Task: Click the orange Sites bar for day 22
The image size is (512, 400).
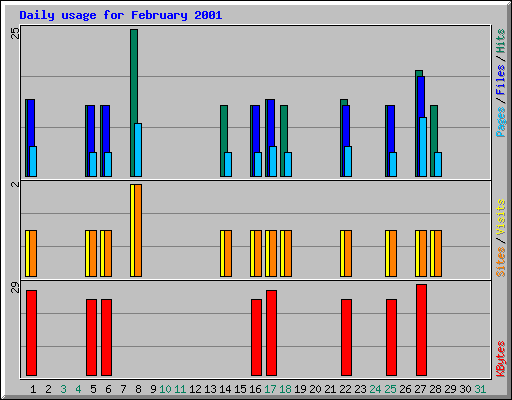Action: coord(348,253)
